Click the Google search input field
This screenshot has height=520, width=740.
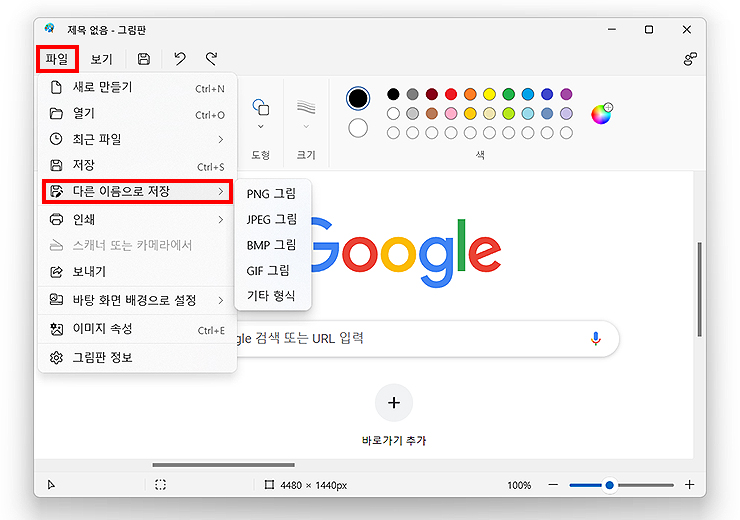(x=427, y=338)
